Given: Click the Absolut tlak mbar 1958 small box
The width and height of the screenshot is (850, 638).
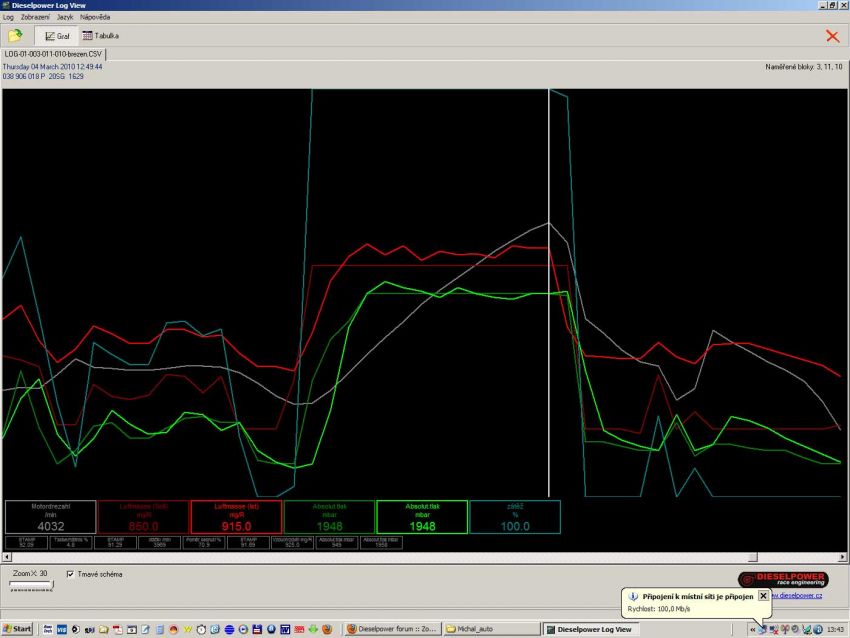Looking at the screenshot, I should 381,543.
